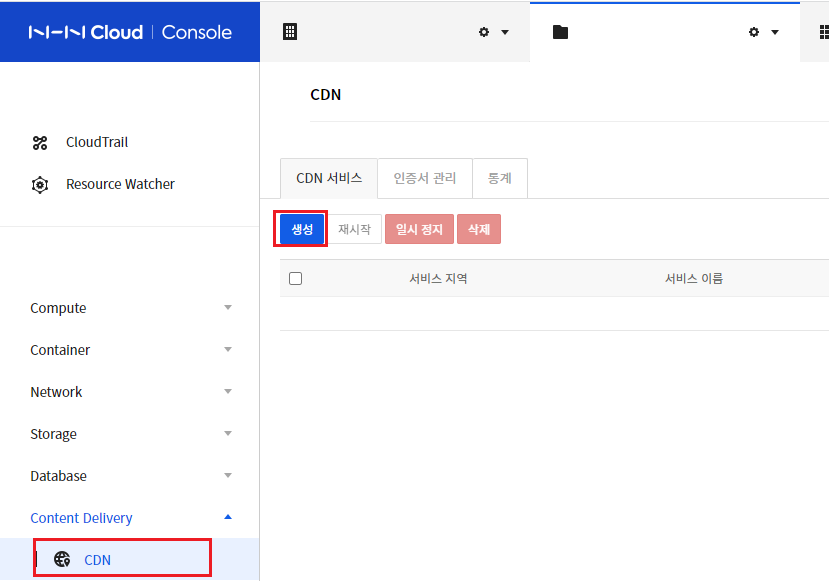Expand the Compute menu category
The image size is (829, 581).
click(x=228, y=308)
